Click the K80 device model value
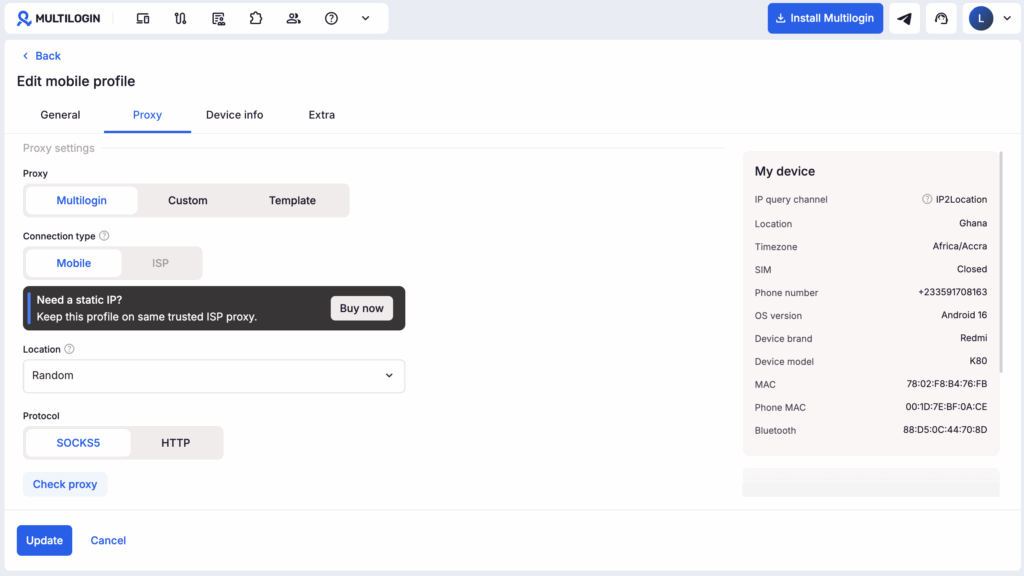Screen dimensions: 1024x576 (x=978, y=360)
